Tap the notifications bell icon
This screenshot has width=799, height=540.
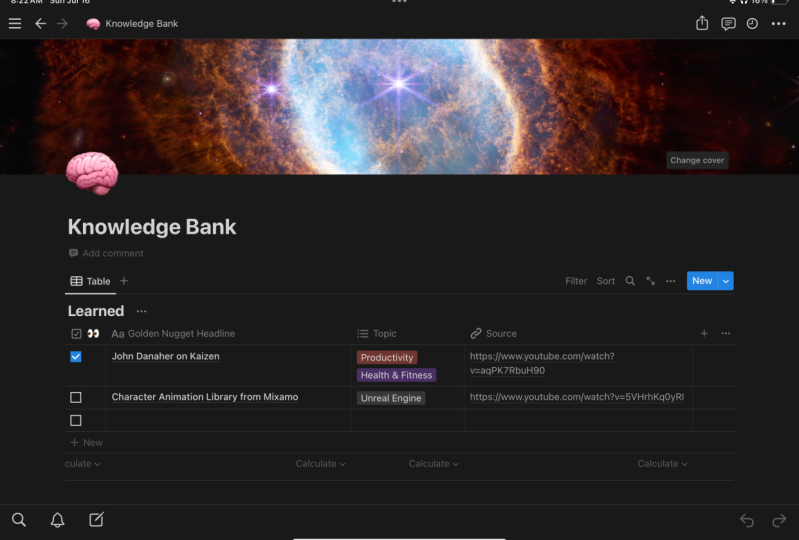[58, 519]
